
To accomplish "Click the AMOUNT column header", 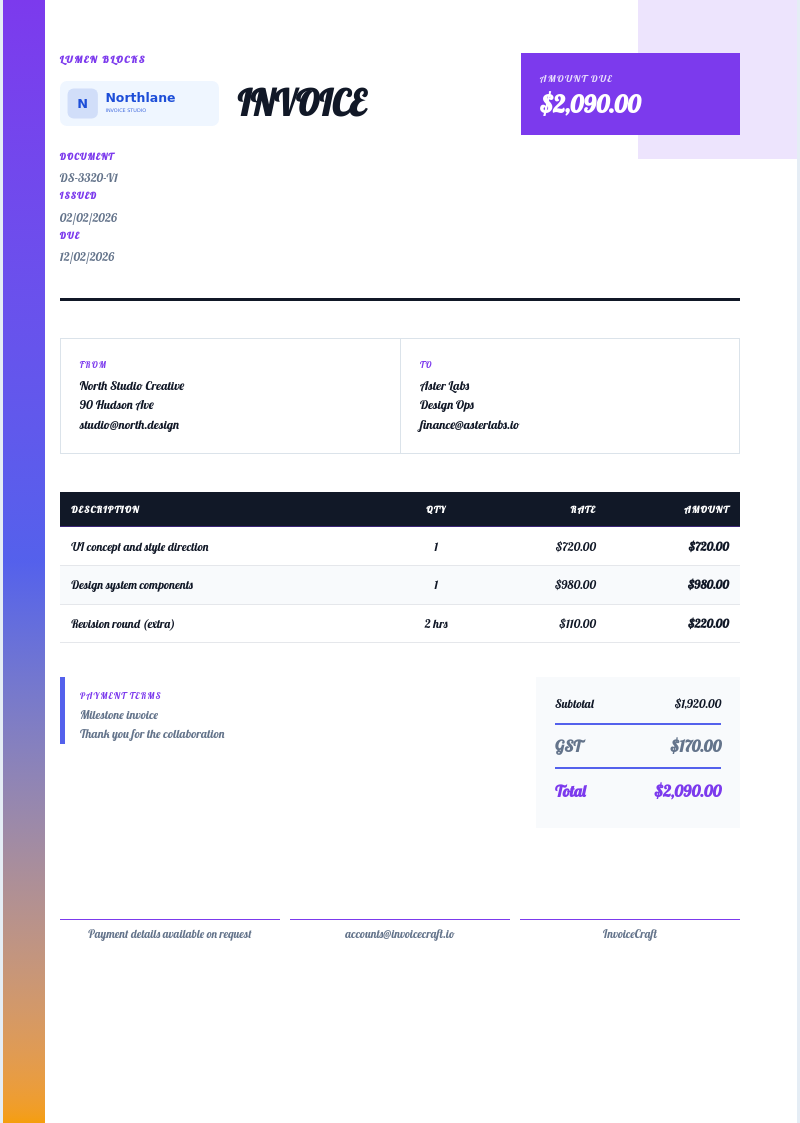I will (706, 509).
